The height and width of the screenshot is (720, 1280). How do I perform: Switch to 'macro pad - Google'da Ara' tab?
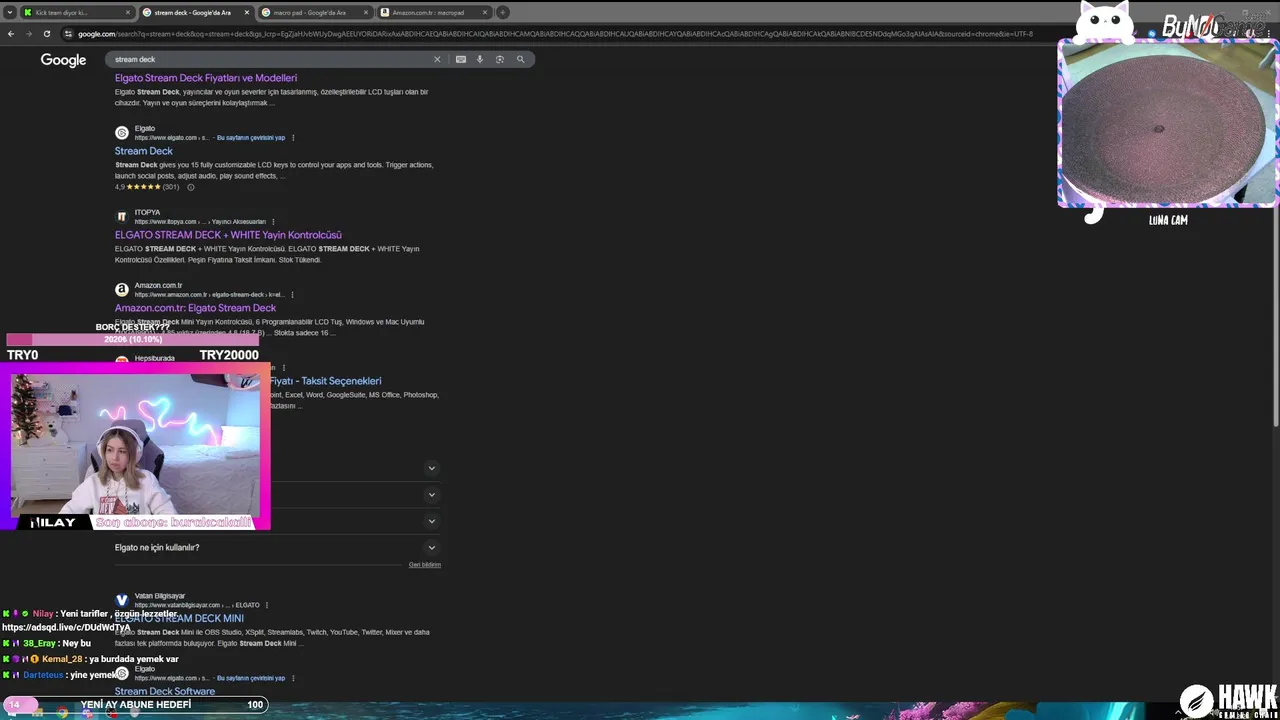click(x=314, y=12)
